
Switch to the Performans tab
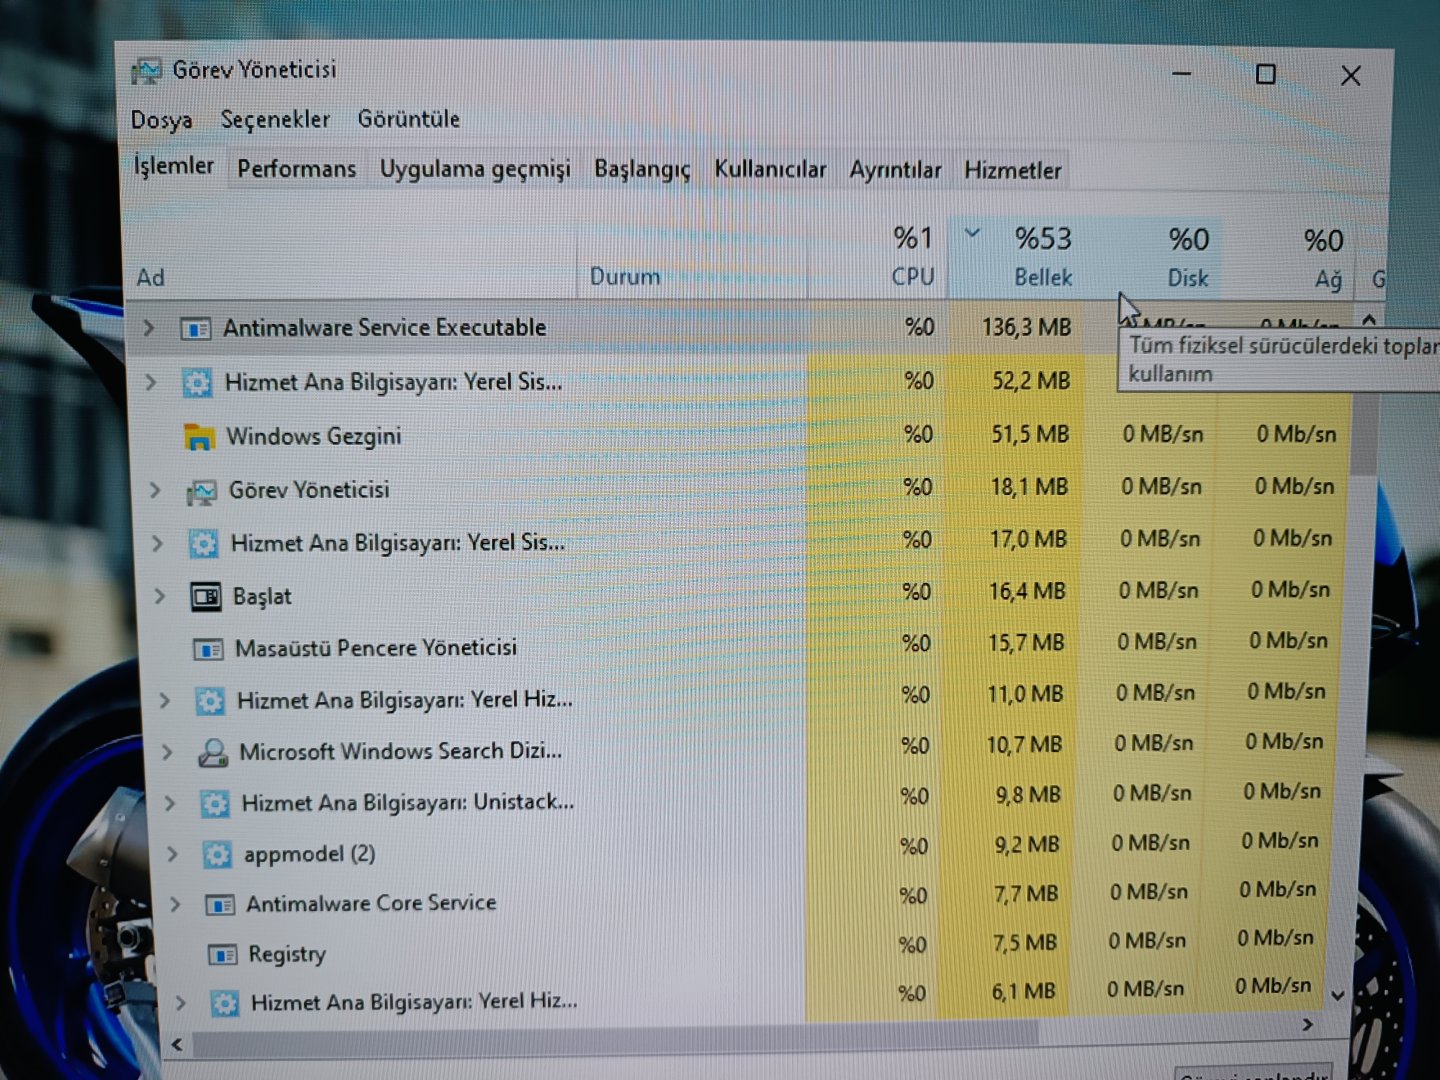tap(296, 169)
